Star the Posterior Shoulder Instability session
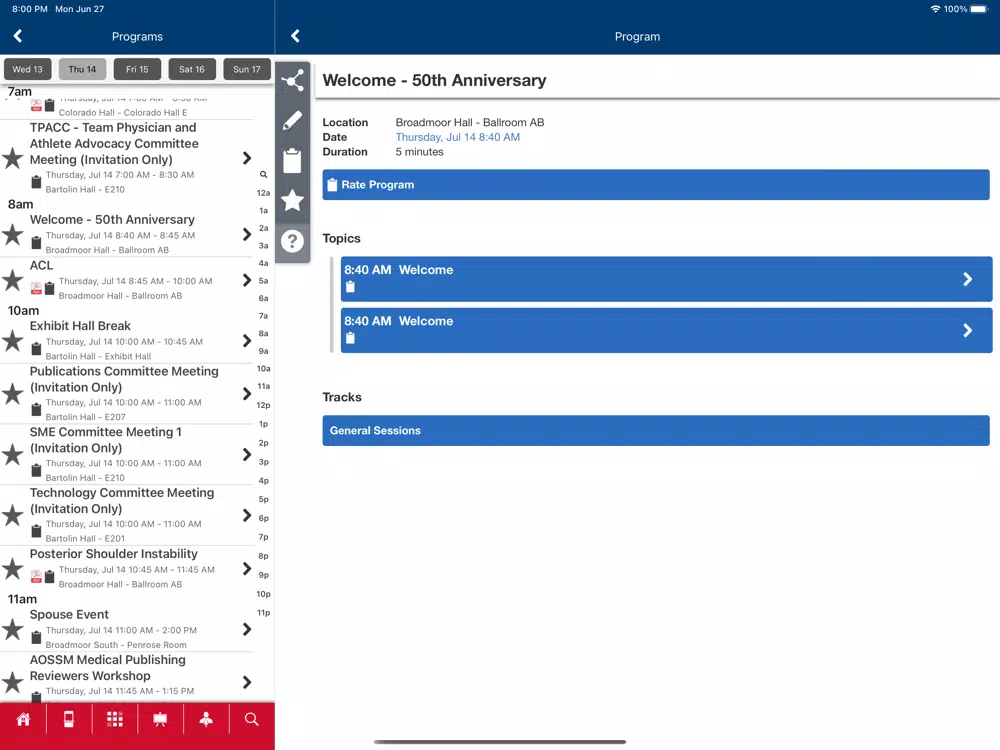1000x750 pixels. click(x=13, y=569)
